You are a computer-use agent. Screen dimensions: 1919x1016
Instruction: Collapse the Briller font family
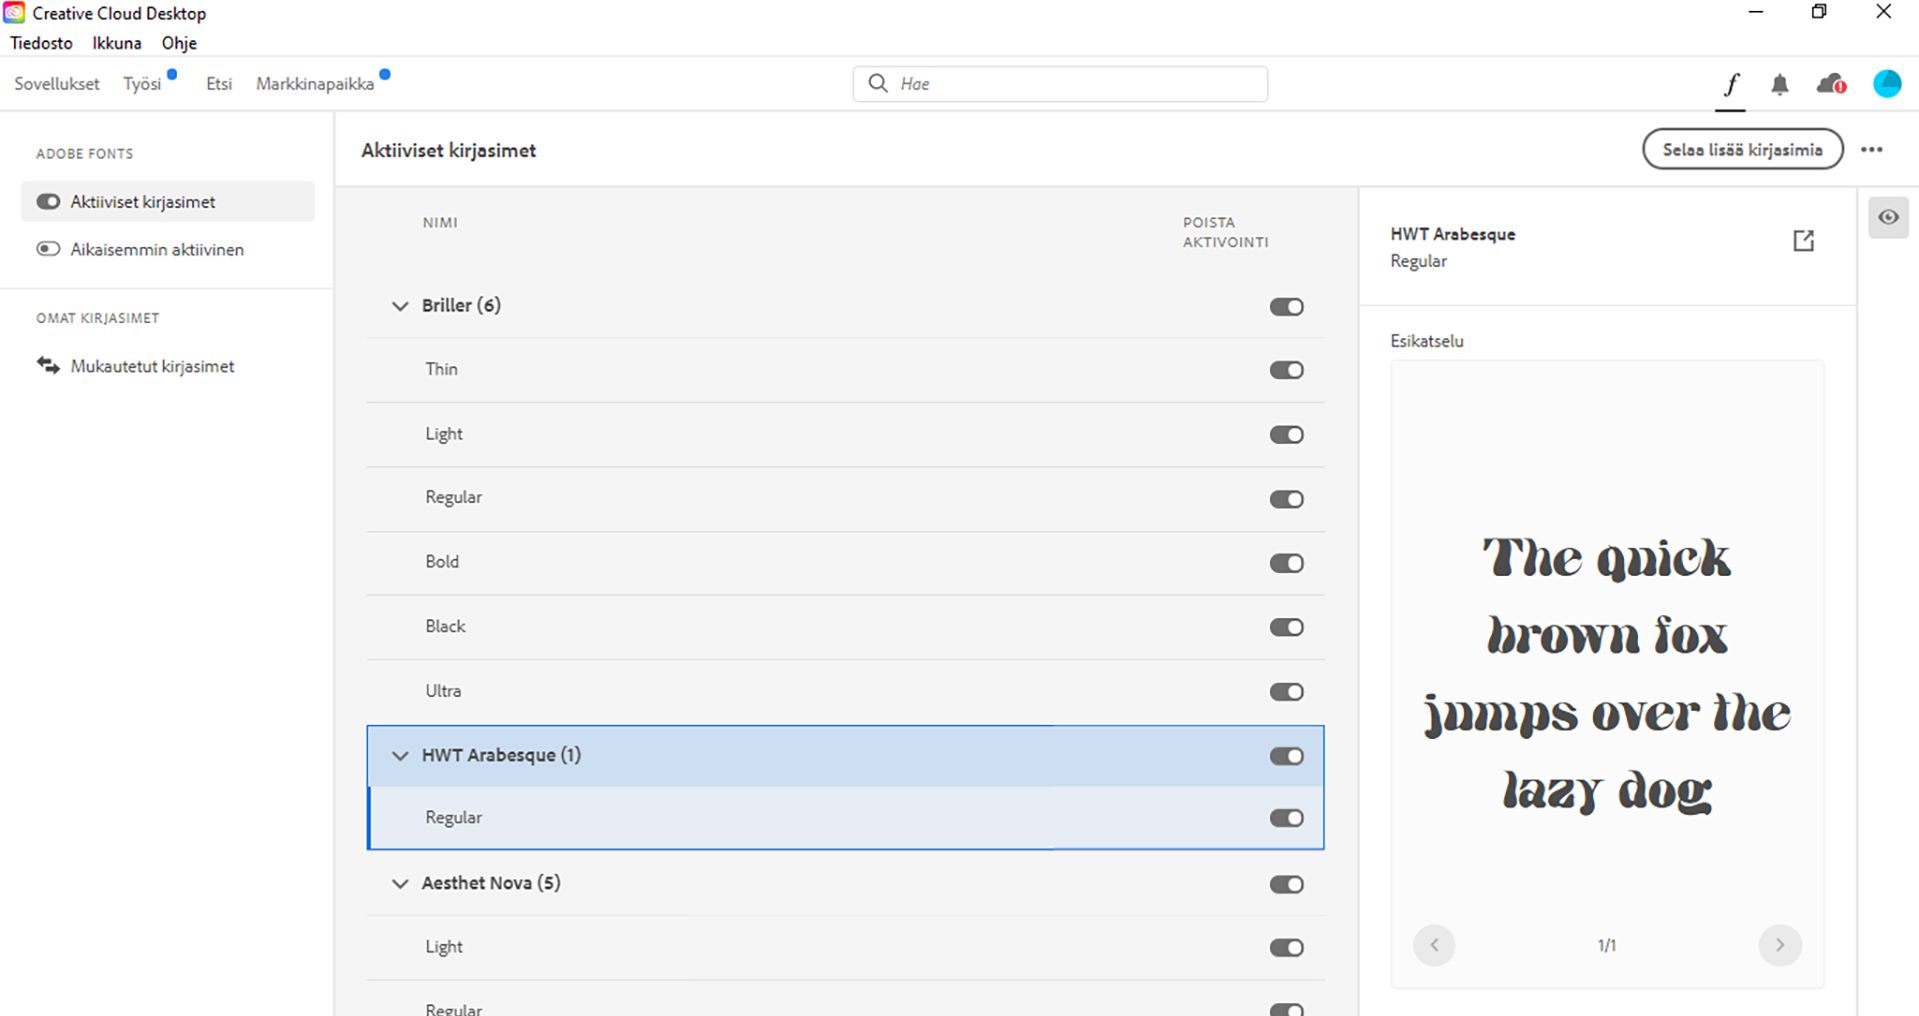(400, 306)
